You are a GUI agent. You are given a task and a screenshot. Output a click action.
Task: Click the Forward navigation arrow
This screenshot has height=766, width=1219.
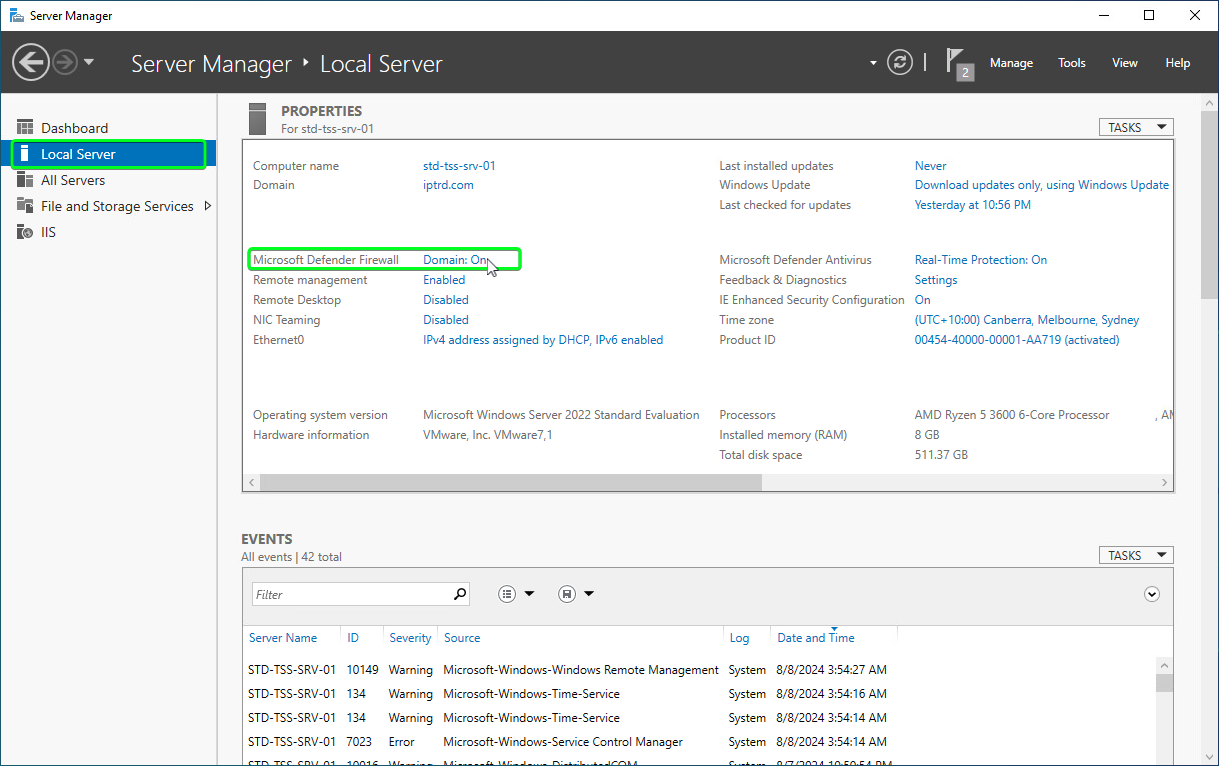pyautogui.click(x=65, y=62)
